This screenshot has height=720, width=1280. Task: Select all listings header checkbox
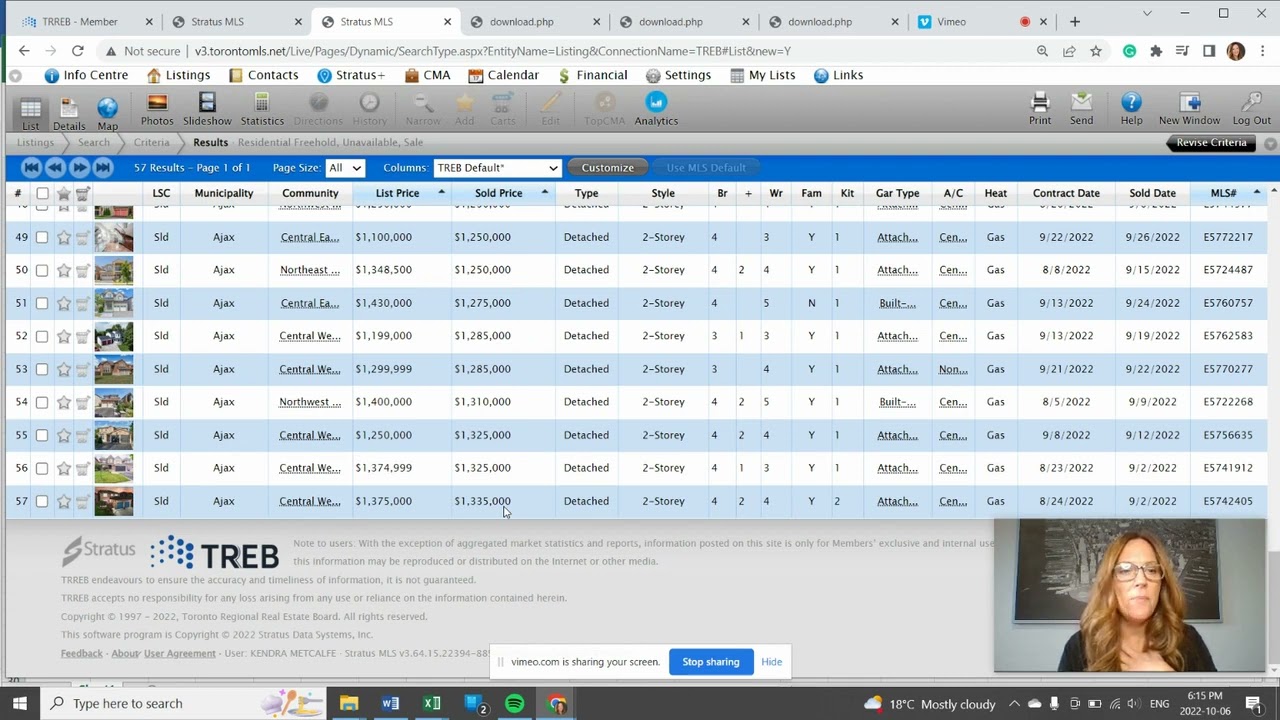point(42,193)
